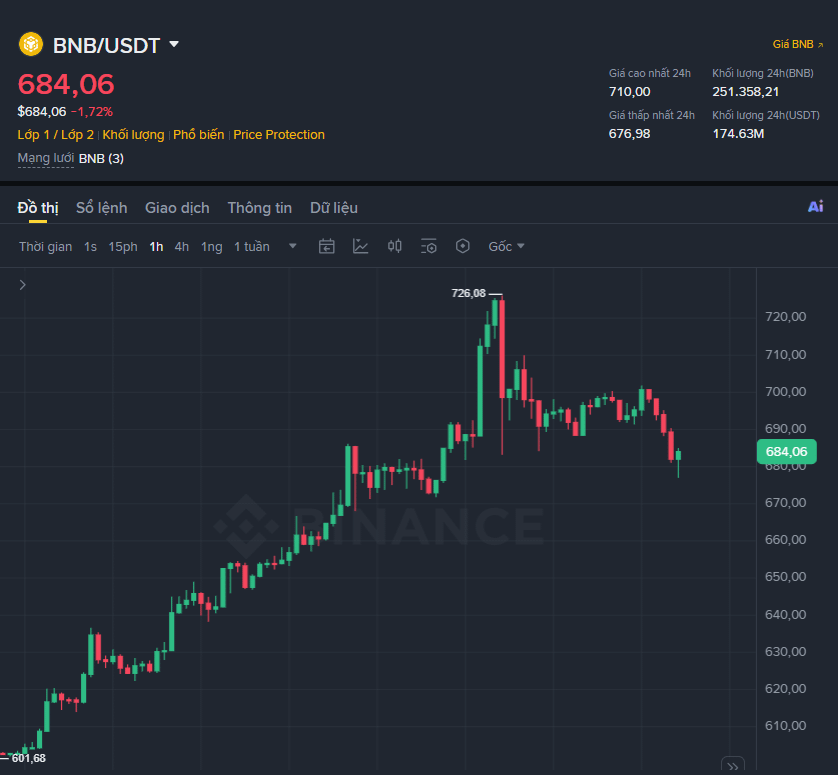Screen dimensions: 838x775
Task: Open the Giá BNB link
Action: click(798, 44)
